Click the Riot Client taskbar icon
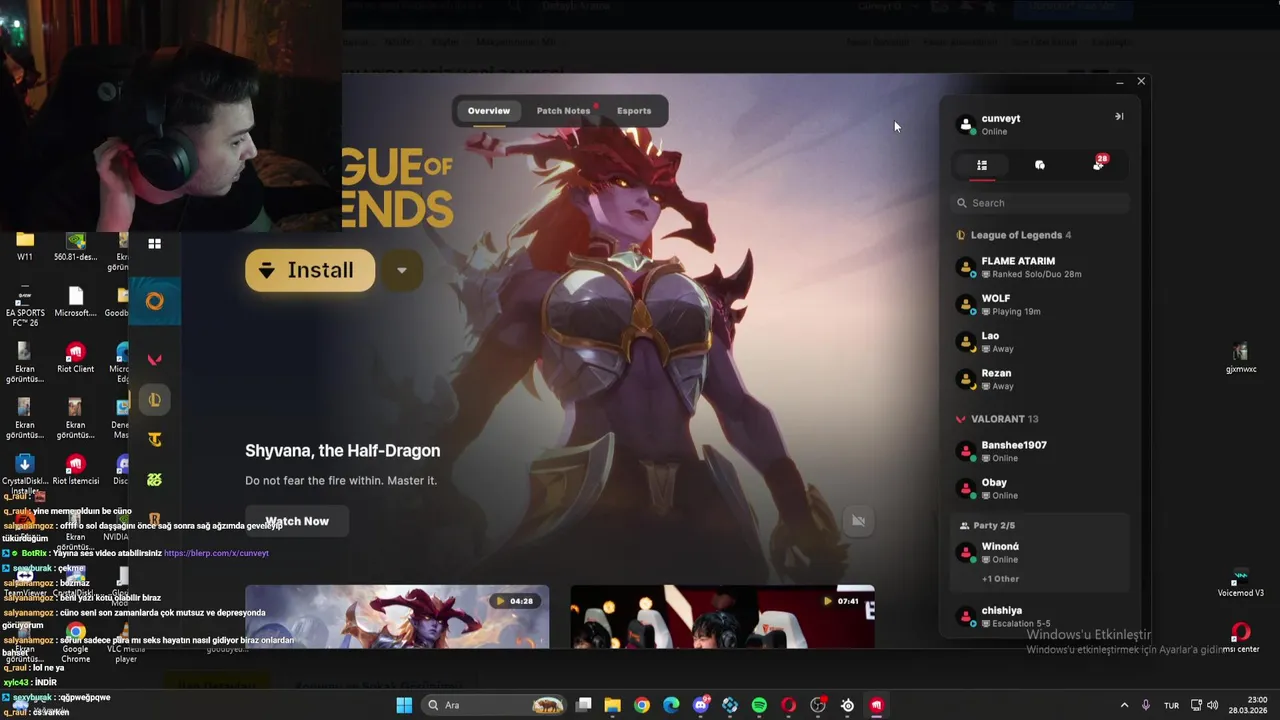 coord(877,705)
